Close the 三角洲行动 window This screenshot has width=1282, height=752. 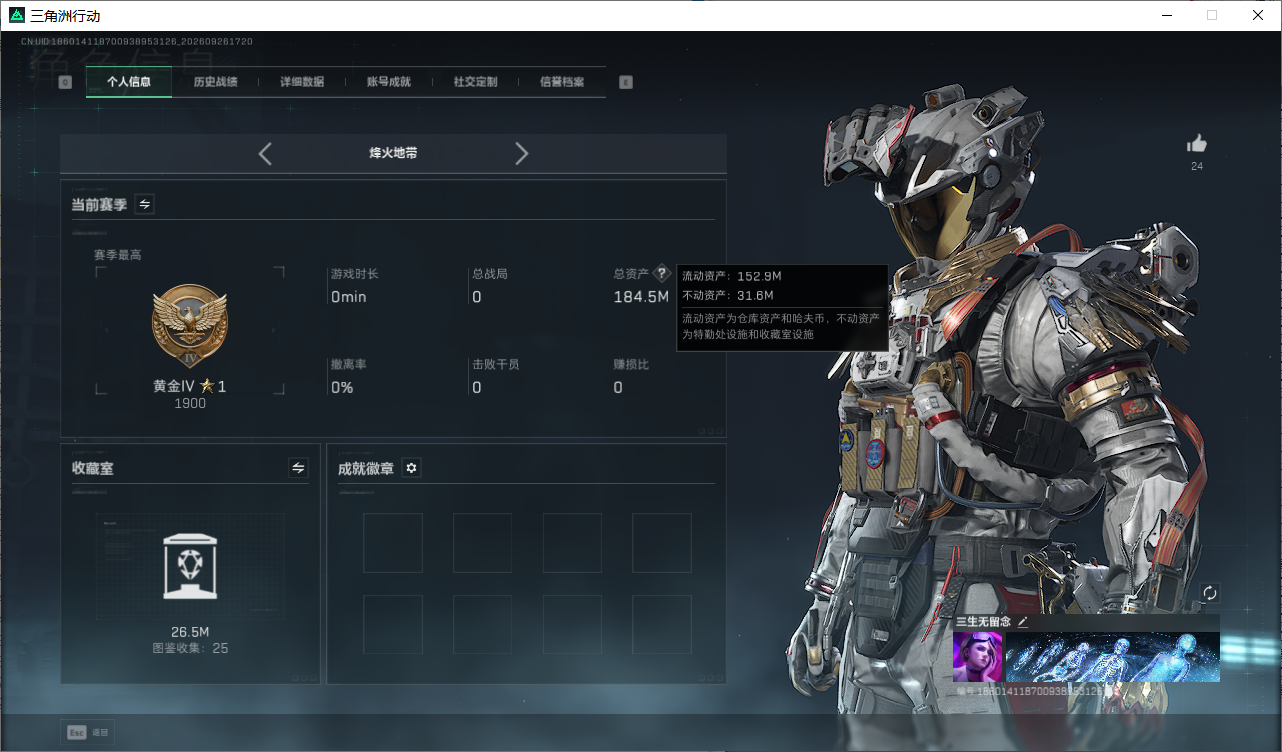coord(1257,15)
